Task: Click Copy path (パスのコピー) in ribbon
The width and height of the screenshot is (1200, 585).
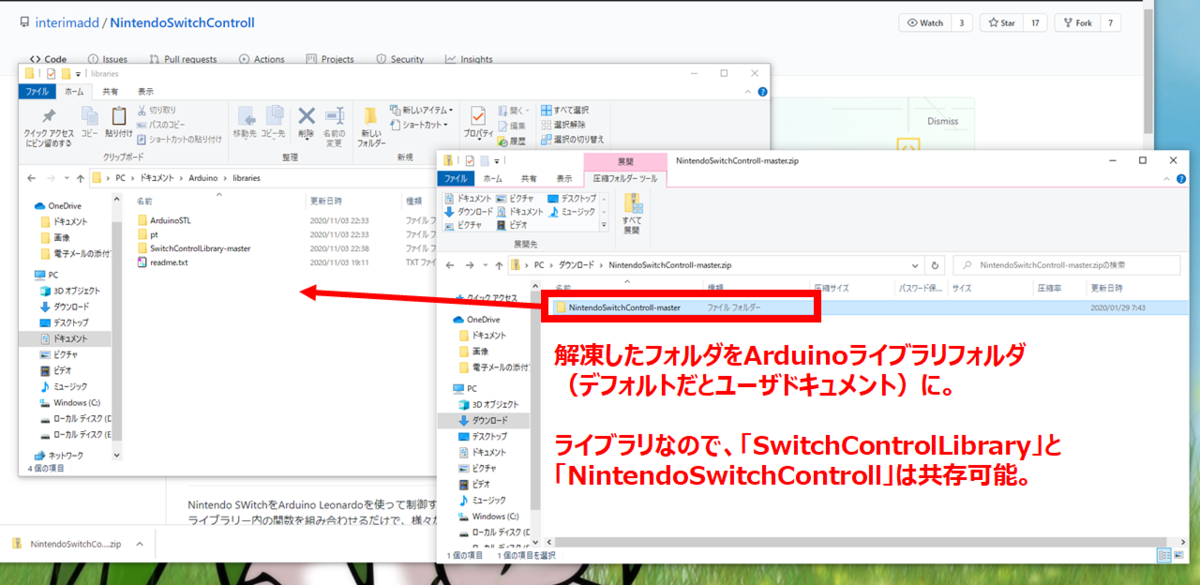Action: point(161,125)
